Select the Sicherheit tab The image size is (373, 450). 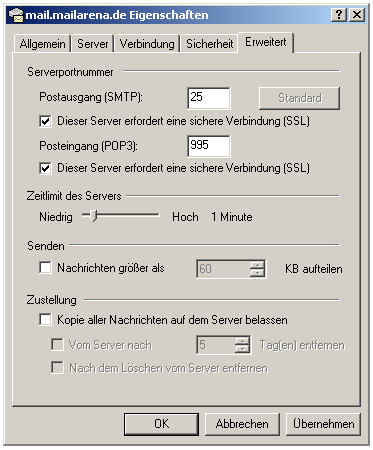(x=209, y=44)
